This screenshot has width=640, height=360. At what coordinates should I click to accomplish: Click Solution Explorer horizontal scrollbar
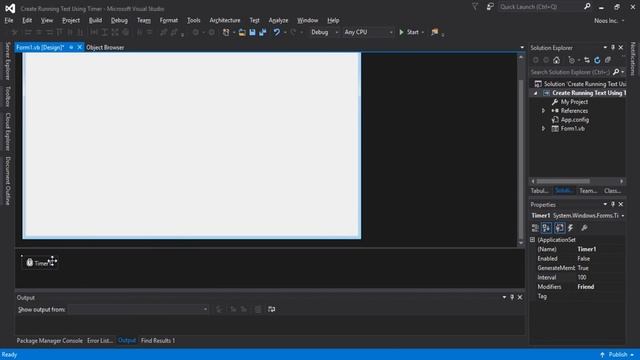coord(563,181)
